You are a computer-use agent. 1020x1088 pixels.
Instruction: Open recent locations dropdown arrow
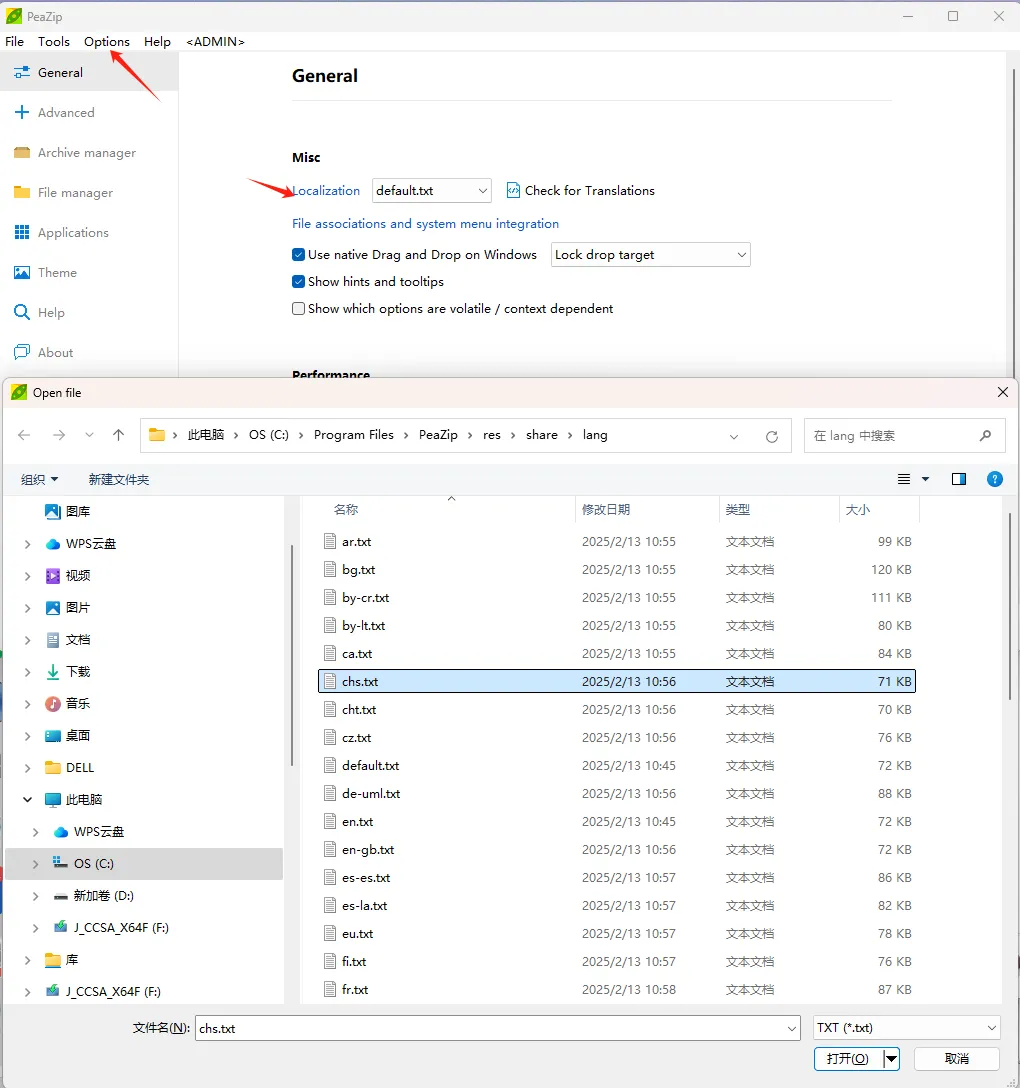pos(89,435)
